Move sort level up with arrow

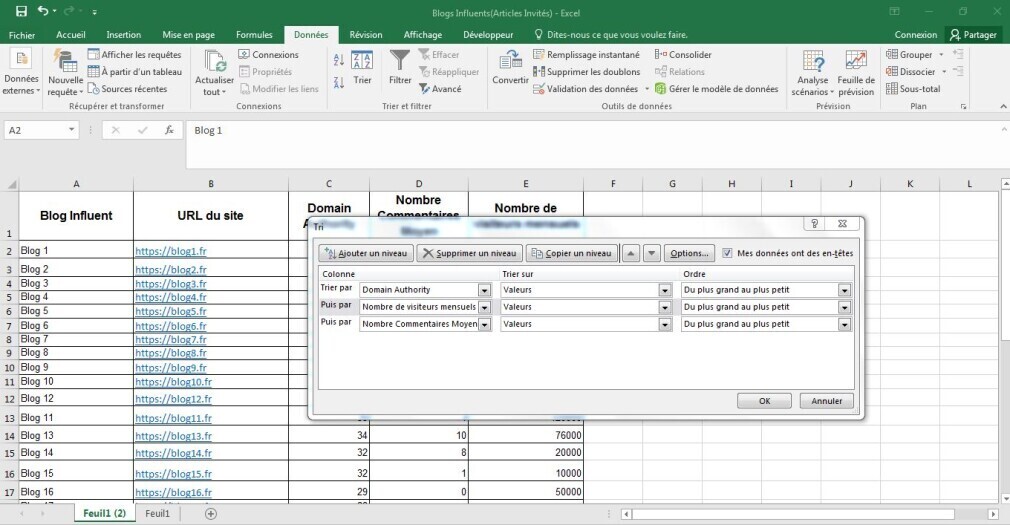tap(631, 254)
